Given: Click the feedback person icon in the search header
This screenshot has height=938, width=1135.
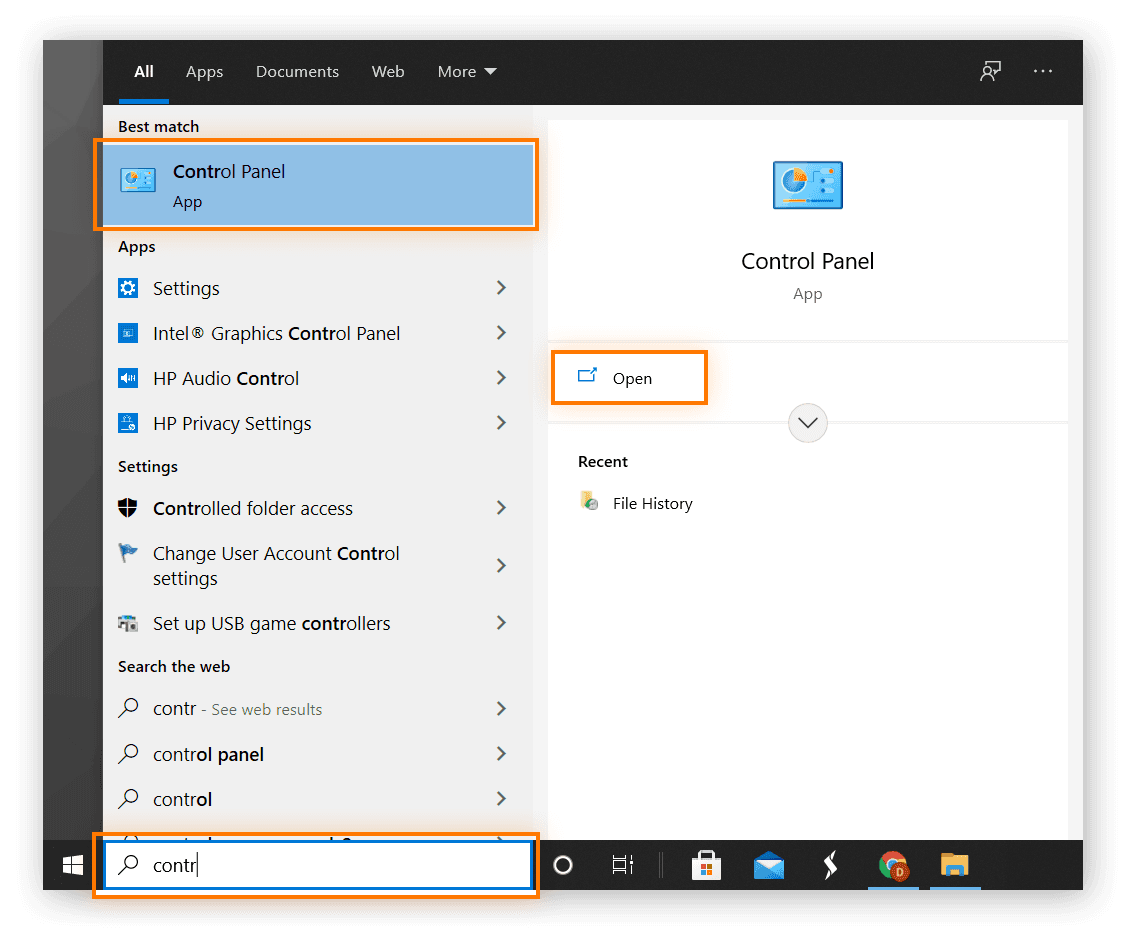Looking at the screenshot, I should [990, 71].
